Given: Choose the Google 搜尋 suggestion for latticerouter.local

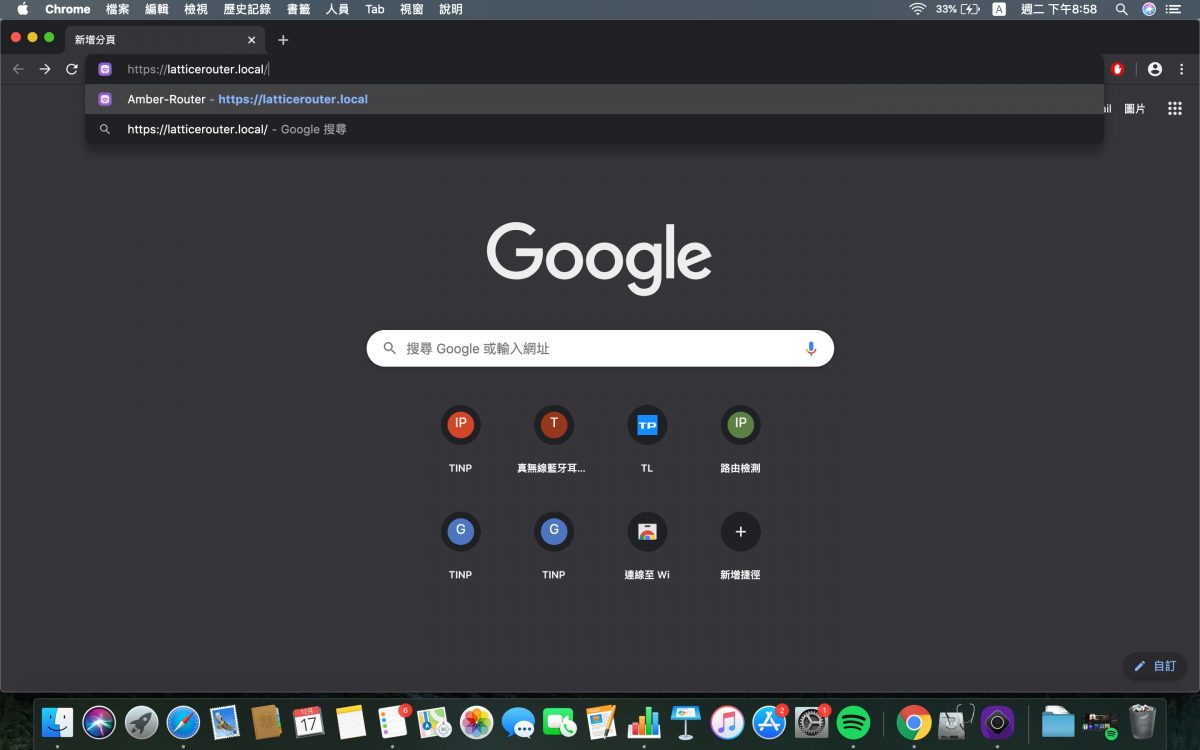Looking at the screenshot, I should [594, 129].
